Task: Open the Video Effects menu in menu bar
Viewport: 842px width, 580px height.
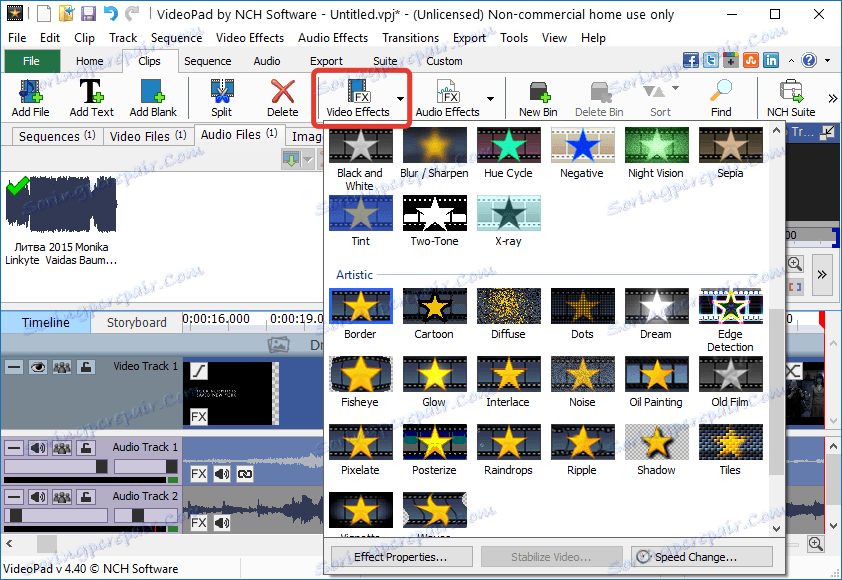Action: [x=250, y=38]
